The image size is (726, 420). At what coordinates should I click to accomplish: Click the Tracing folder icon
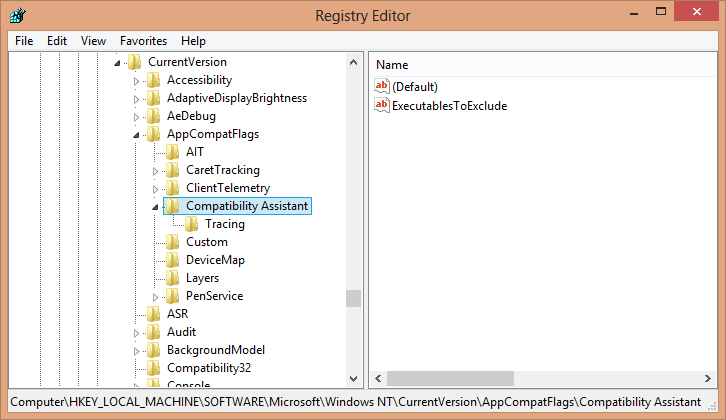click(192, 224)
